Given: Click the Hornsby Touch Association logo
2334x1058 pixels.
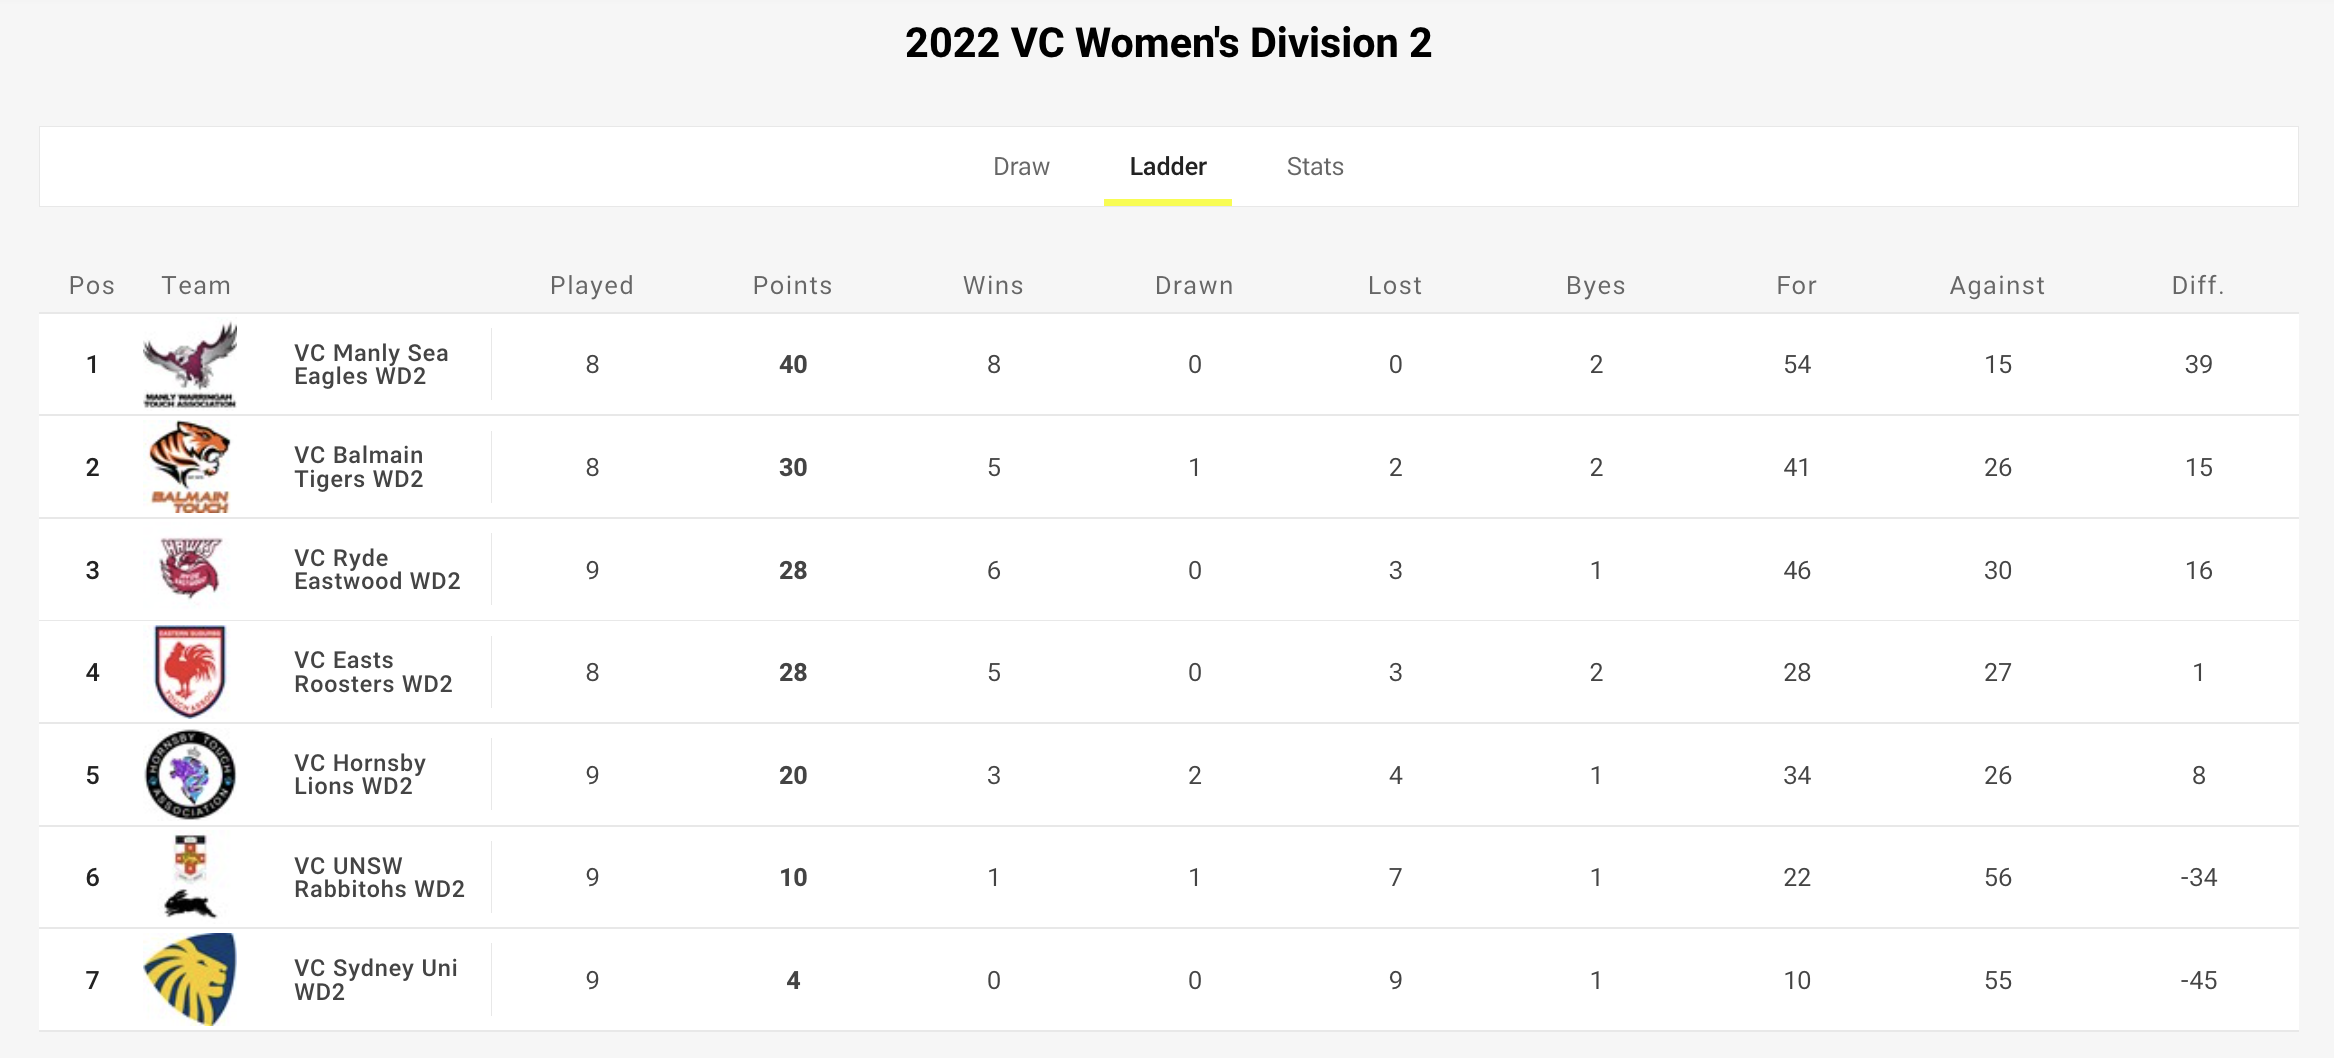Looking at the screenshot, I should click(x=190, y=775).
